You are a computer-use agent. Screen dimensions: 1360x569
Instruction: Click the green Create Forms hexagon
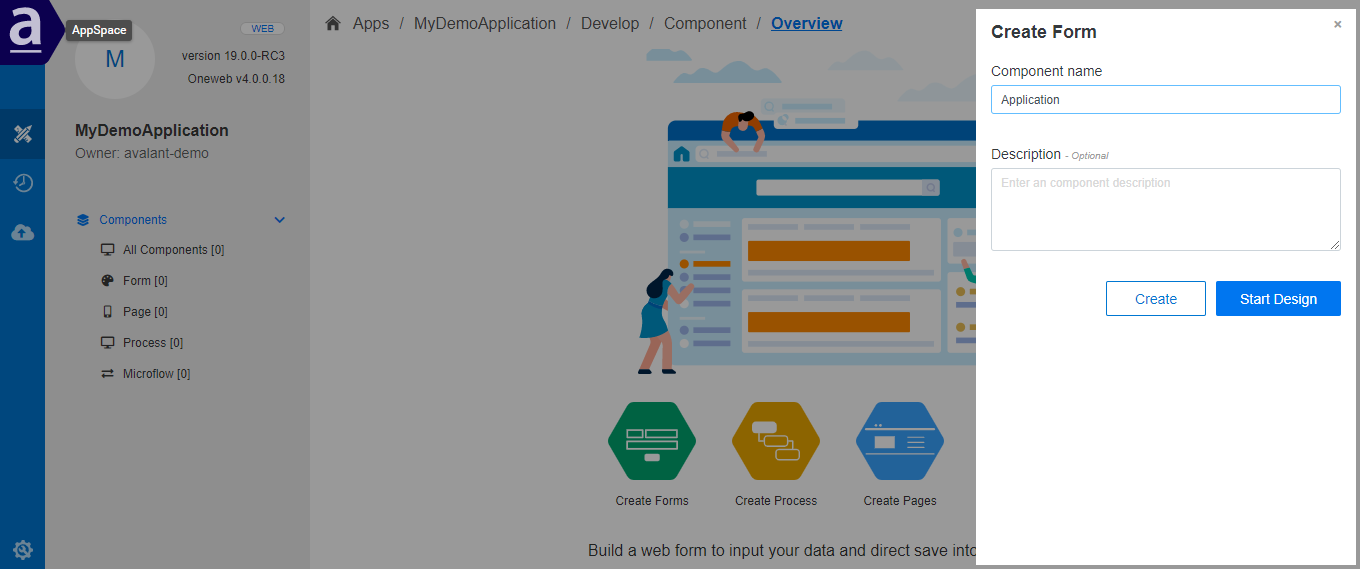coord(652,441)
